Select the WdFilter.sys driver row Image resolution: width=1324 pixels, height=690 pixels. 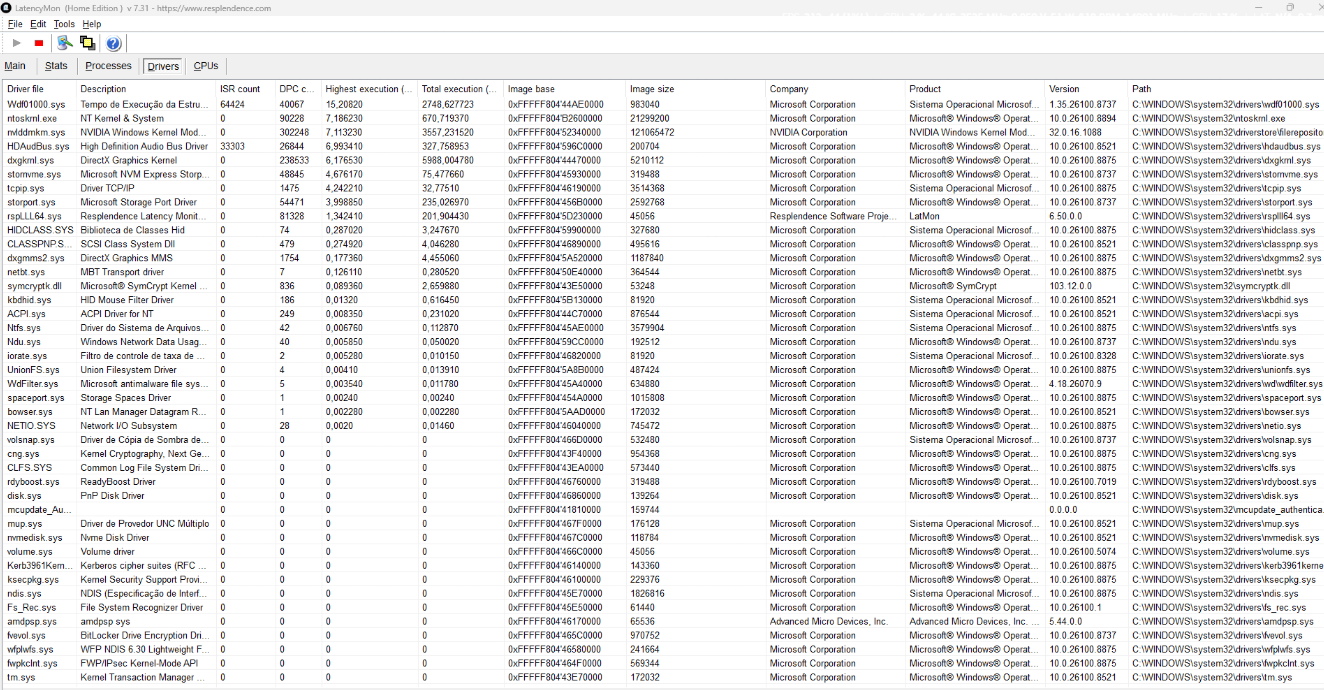662,384
